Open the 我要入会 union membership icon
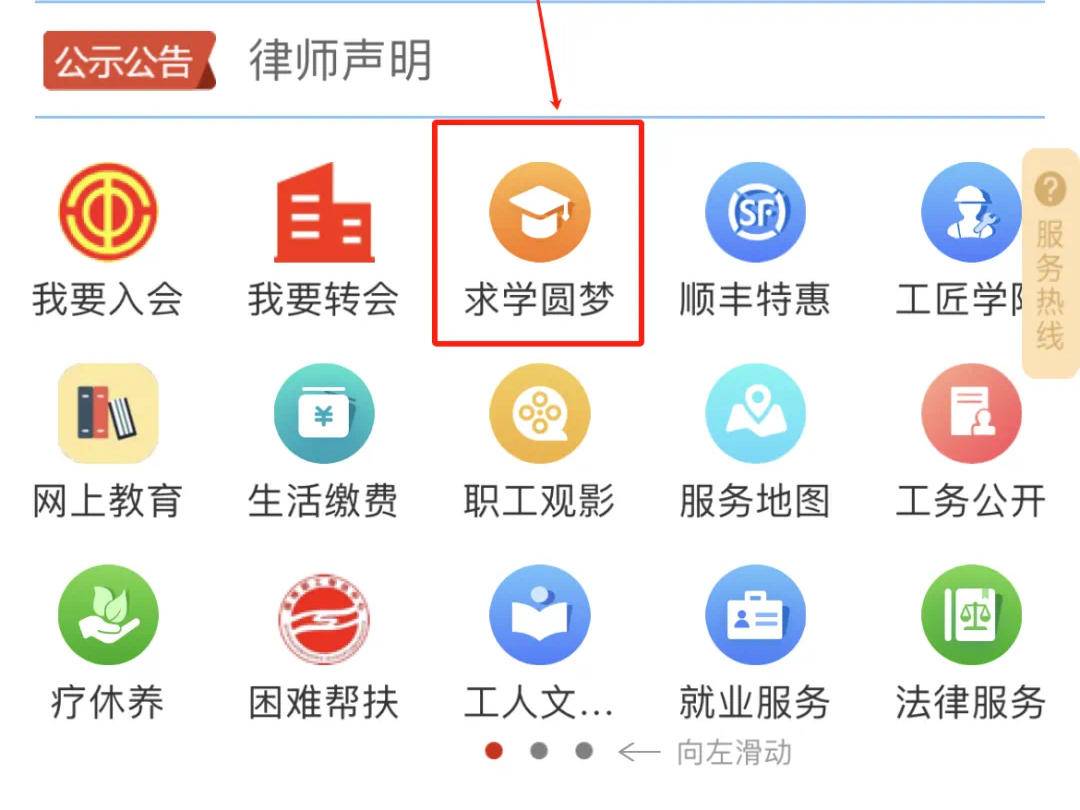 [108, 212]
